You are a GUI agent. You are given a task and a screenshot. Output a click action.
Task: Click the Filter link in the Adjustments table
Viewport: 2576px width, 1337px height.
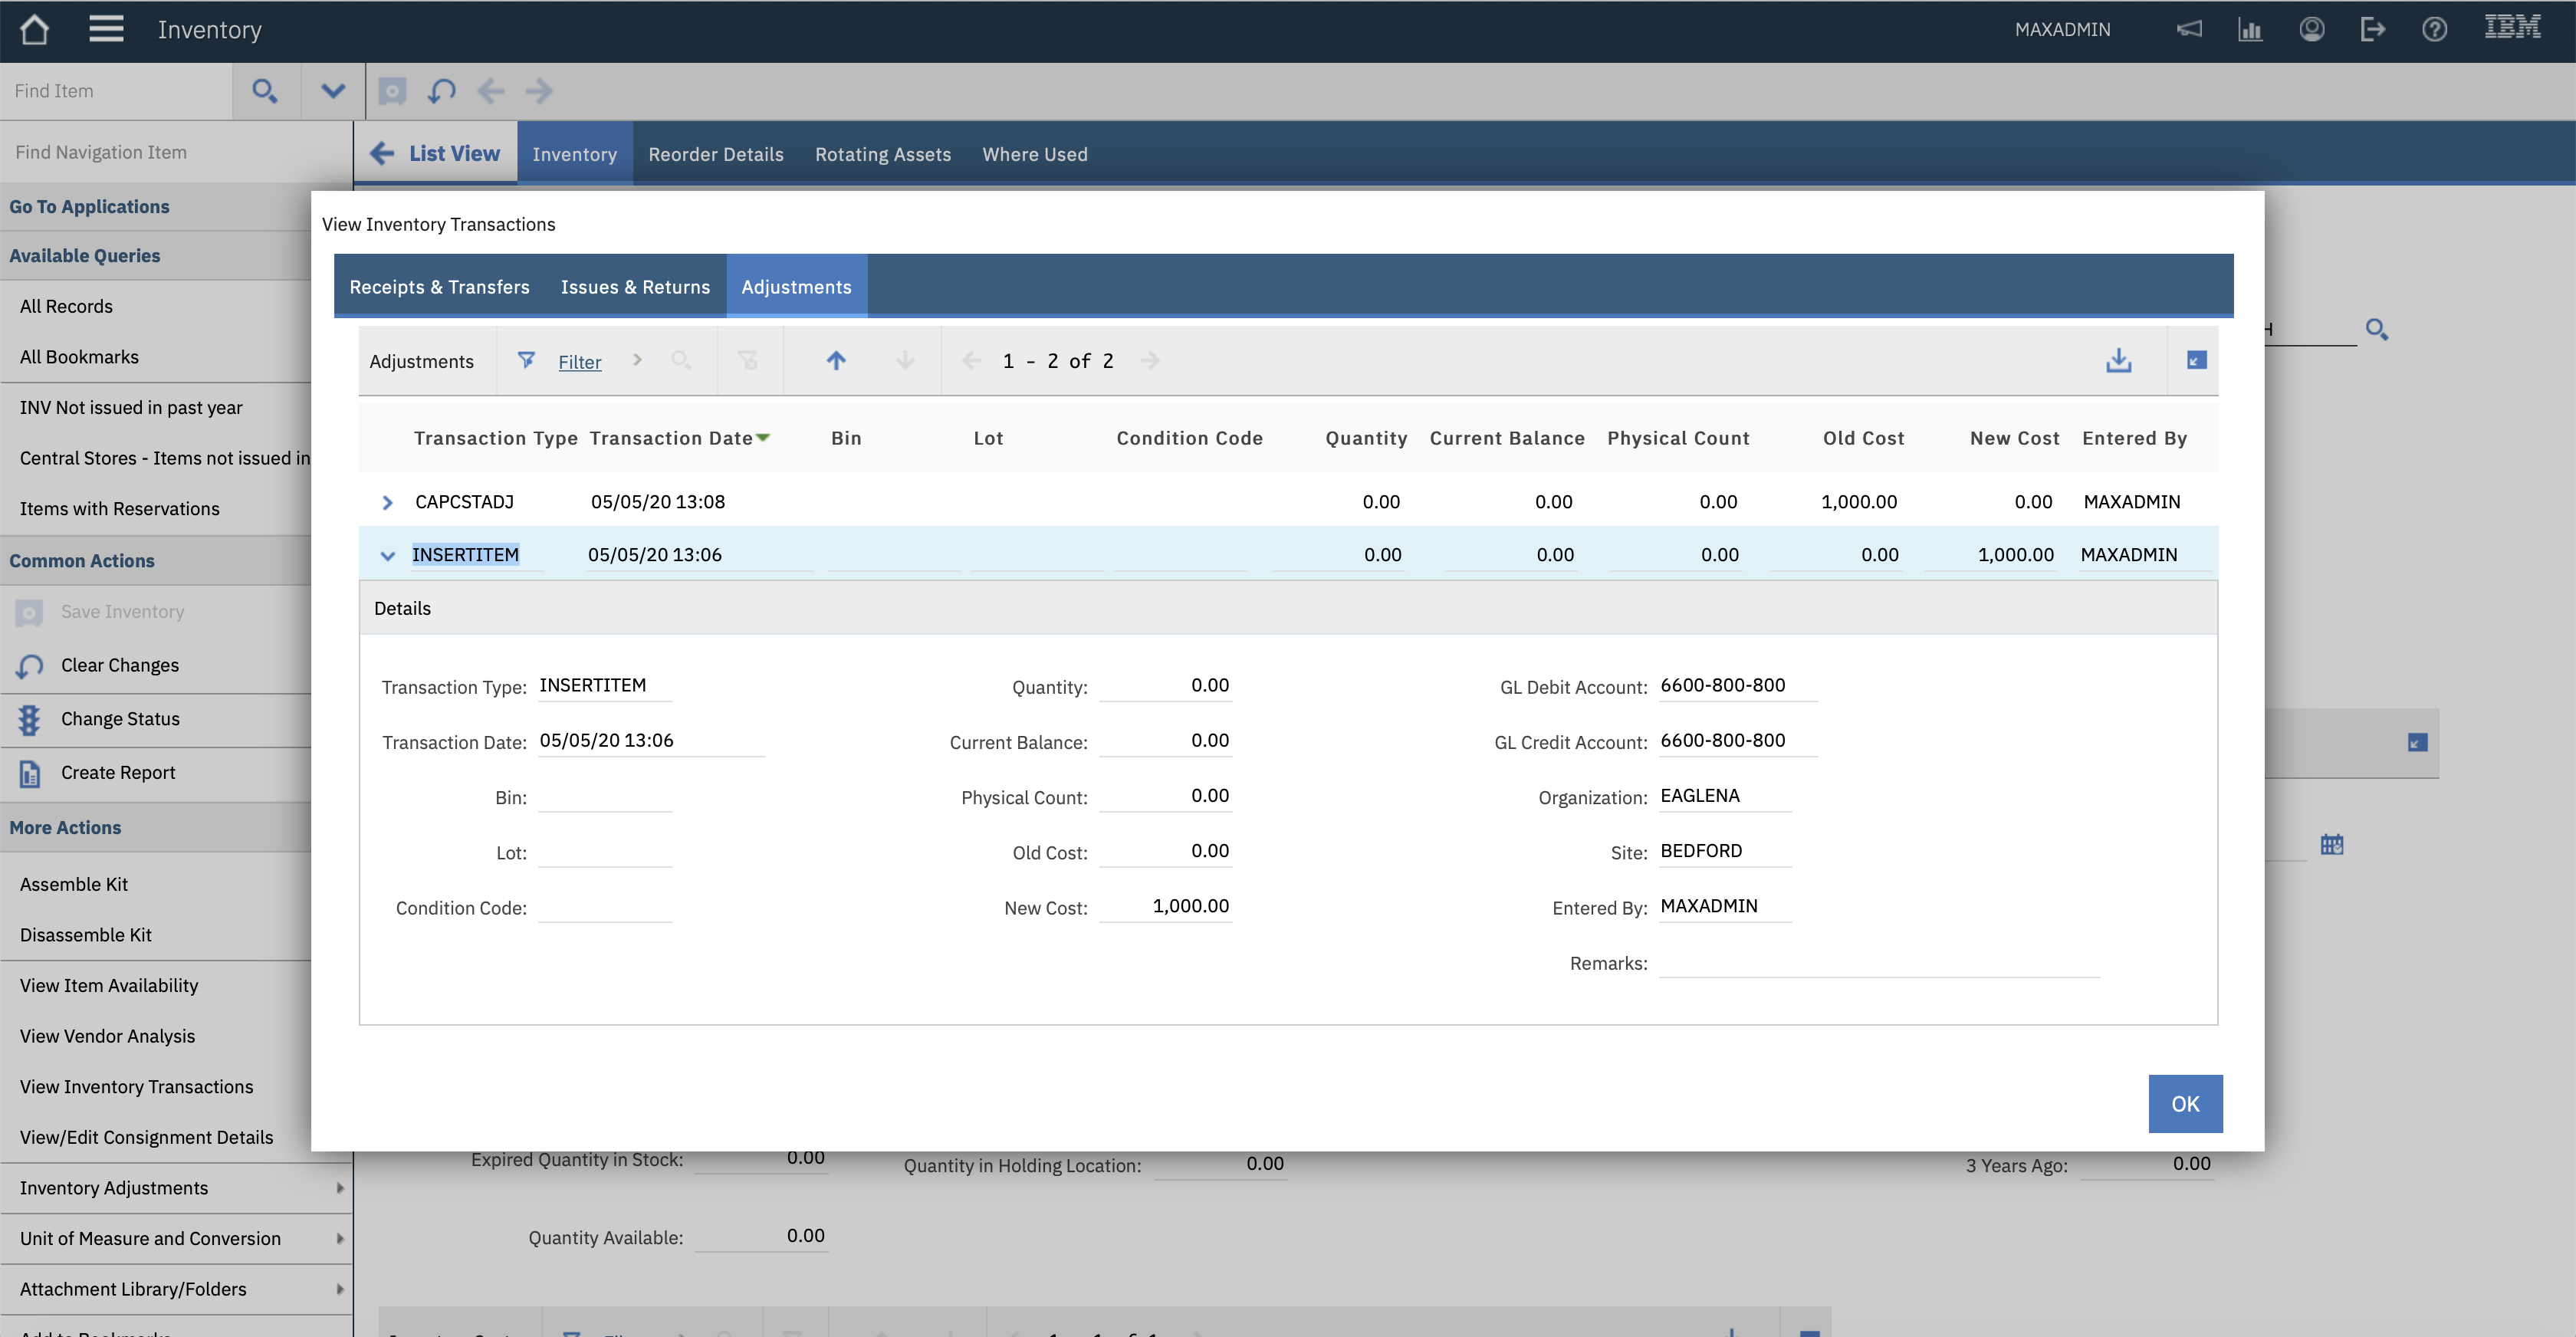(x=579, y=362)
